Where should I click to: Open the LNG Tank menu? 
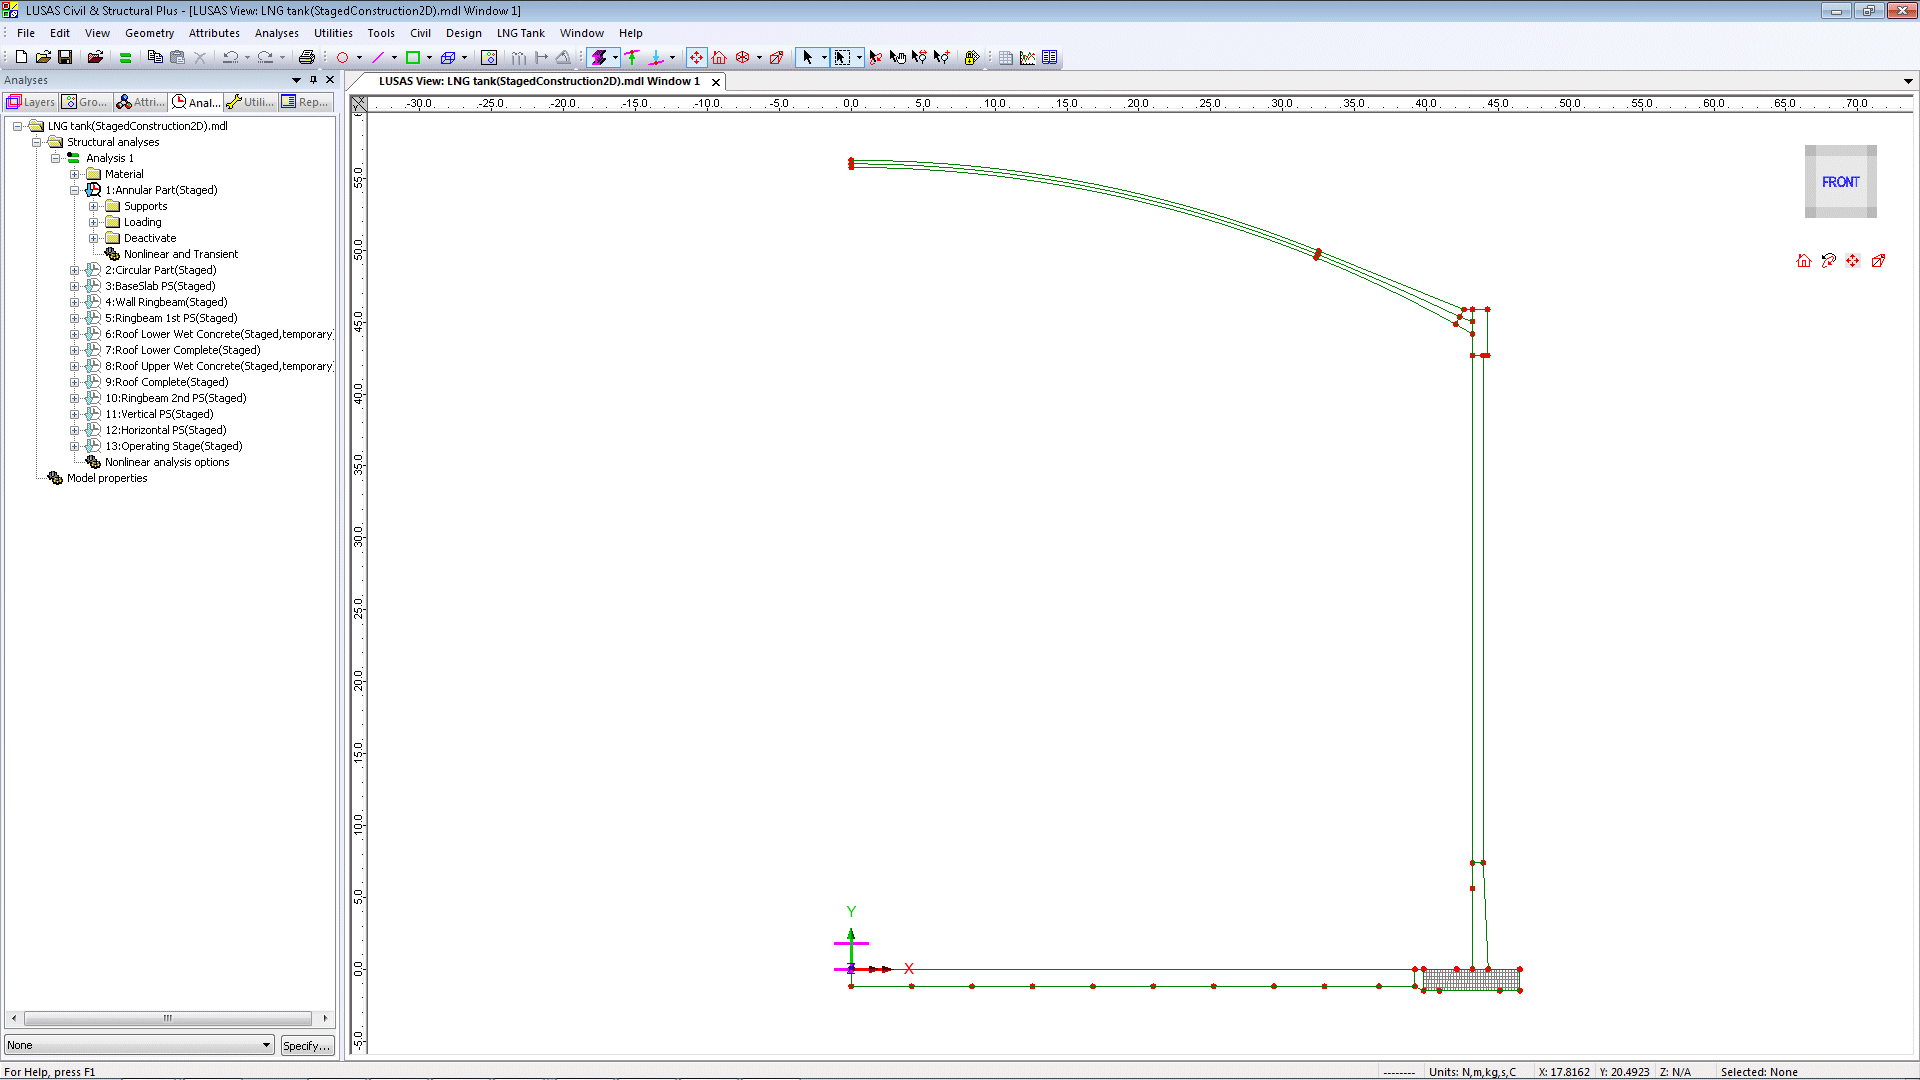click(520, 33)
